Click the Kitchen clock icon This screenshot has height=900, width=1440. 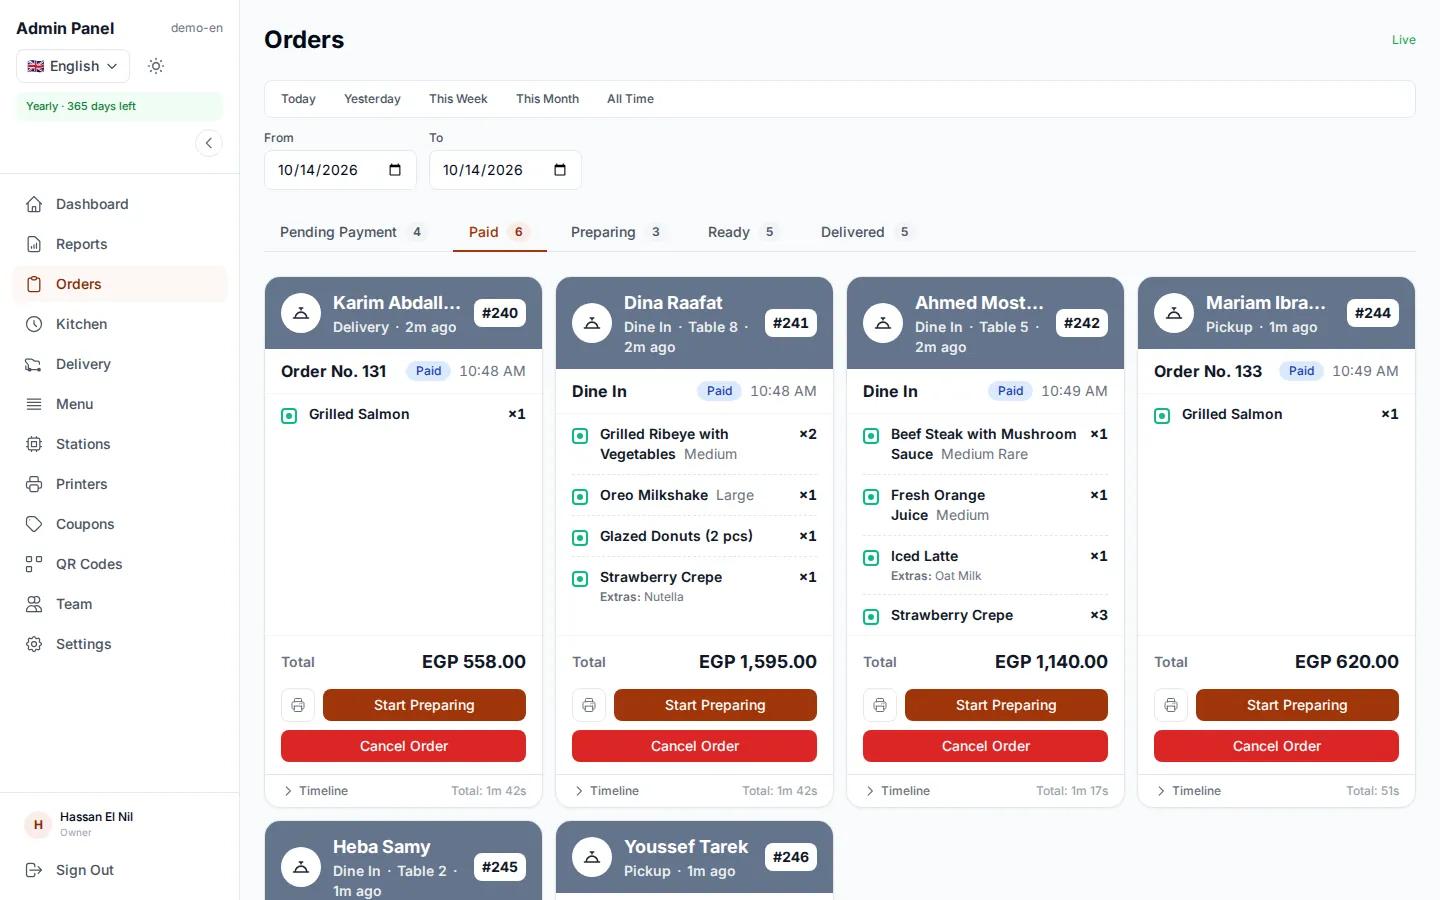34,324
